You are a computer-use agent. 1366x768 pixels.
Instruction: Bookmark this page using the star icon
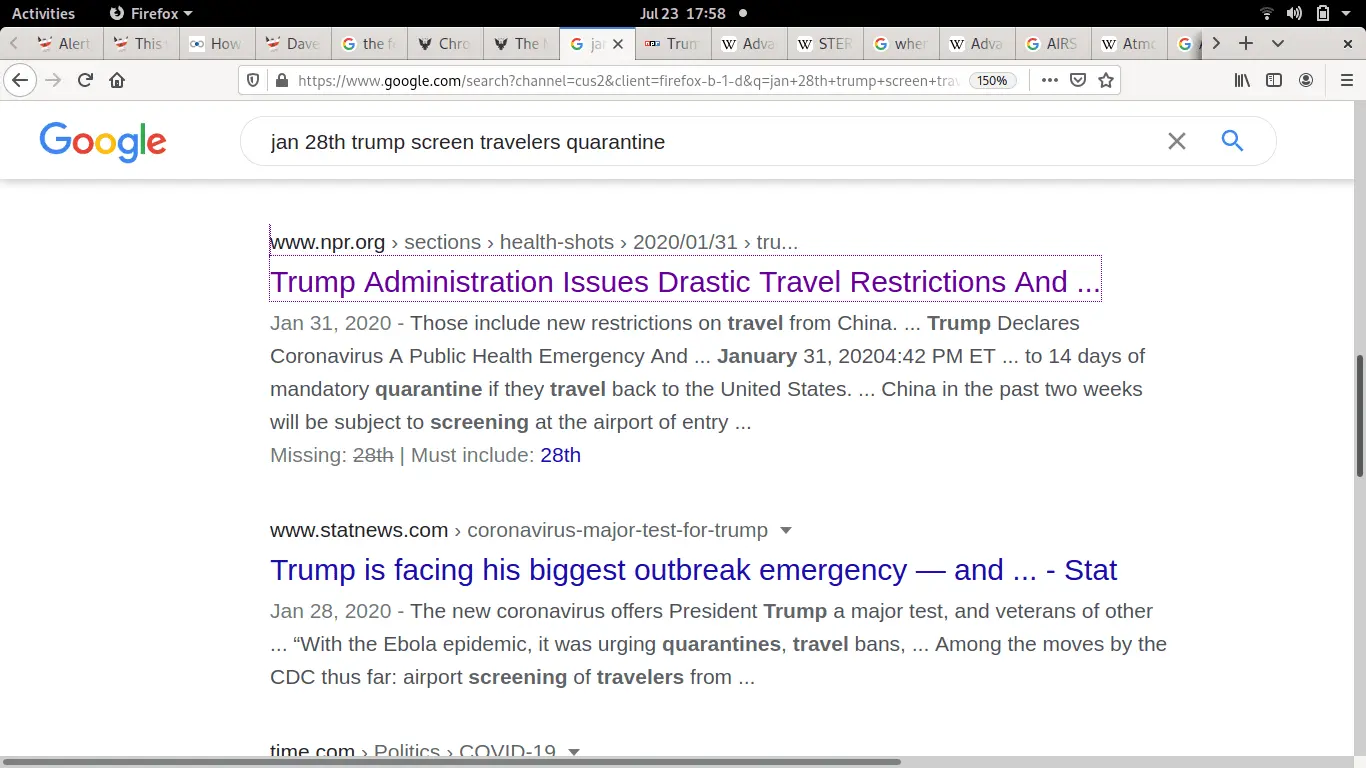pyautogui.click(x=1106, y=80)
